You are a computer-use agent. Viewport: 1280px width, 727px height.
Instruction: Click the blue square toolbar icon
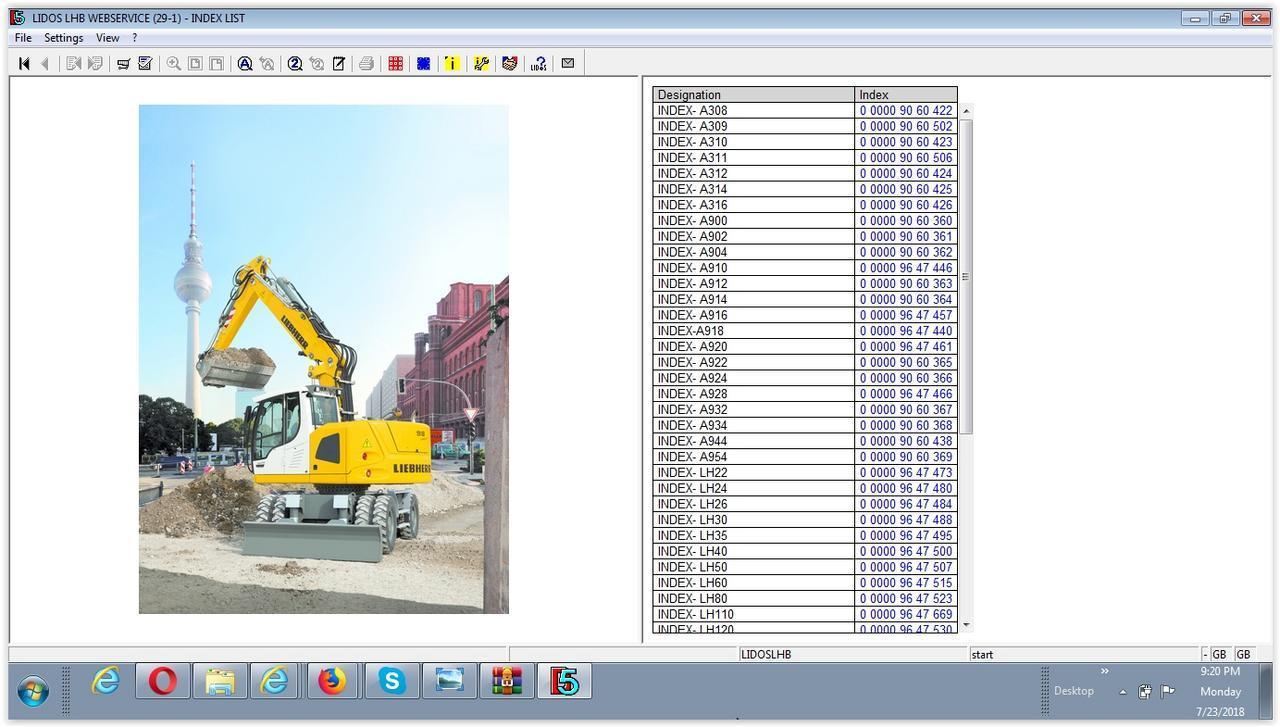pos(424,64)
